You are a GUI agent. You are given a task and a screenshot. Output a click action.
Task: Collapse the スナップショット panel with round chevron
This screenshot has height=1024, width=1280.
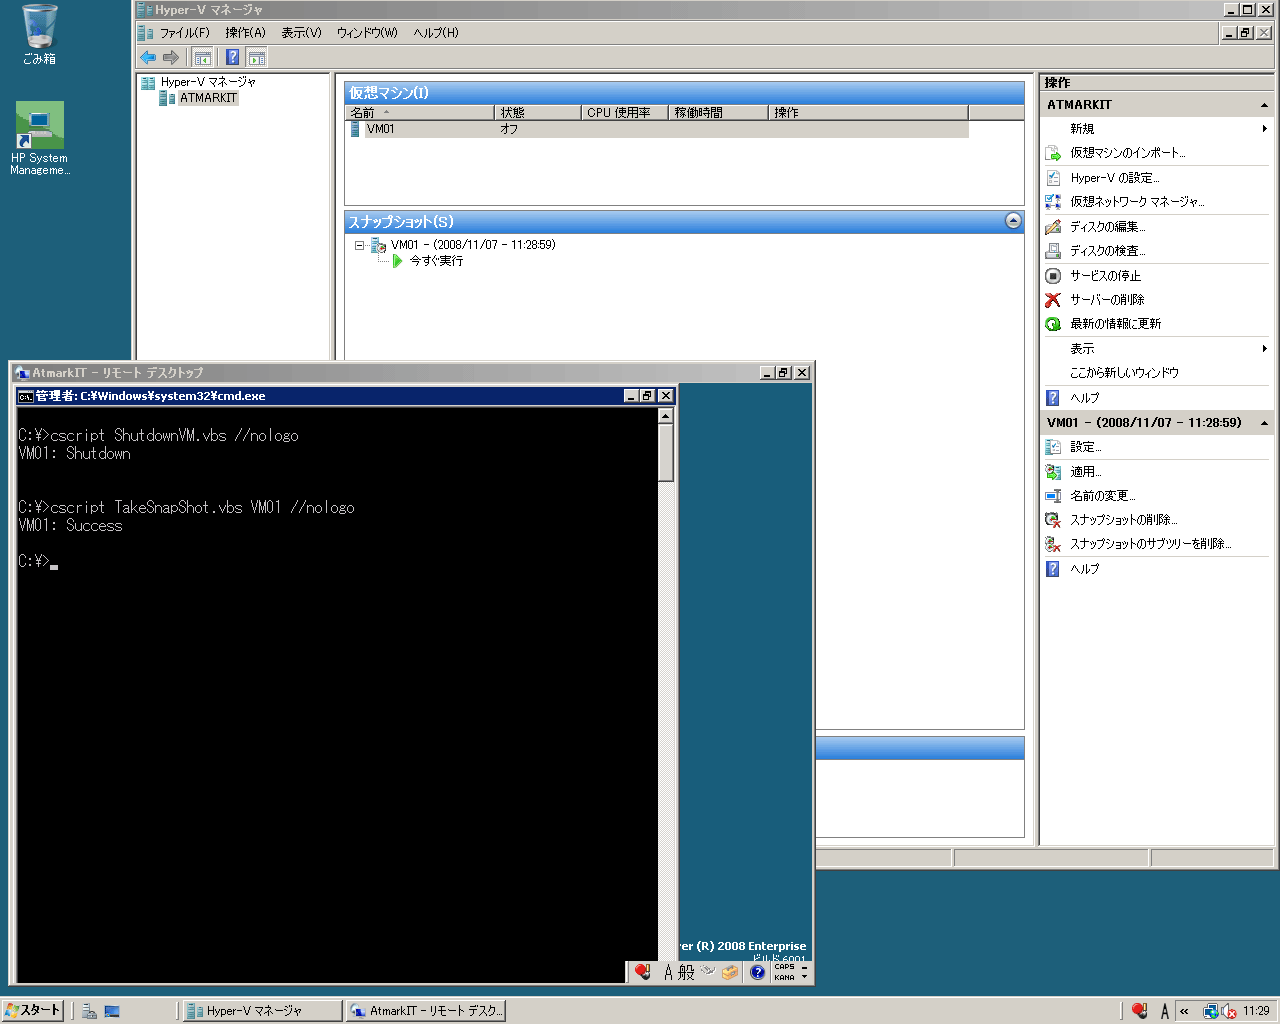click(1013, 221)
